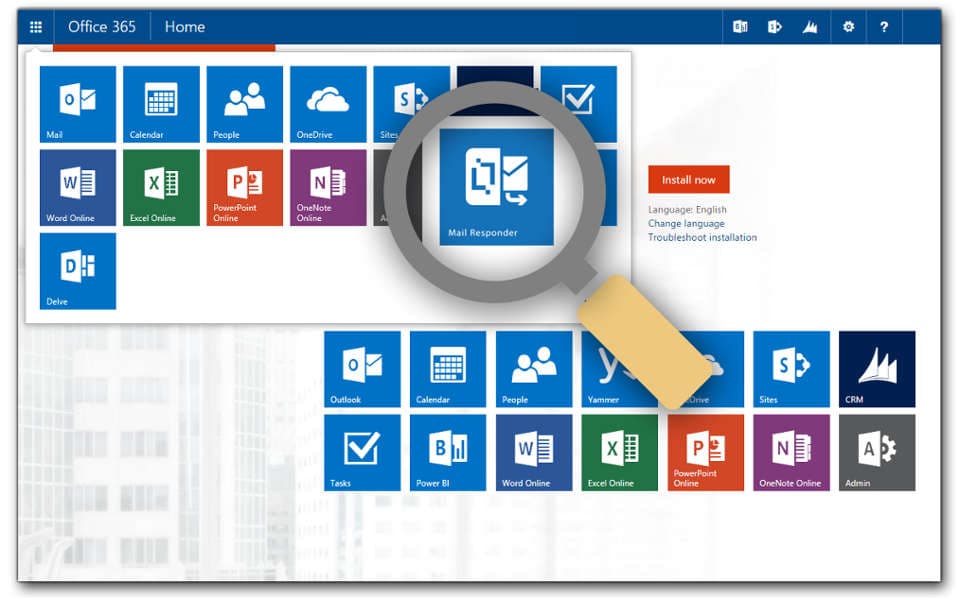Image resolution: width=960 pixels, height=598 pixels.
Task: Launch PowerPoint Online from the app launcher panel
Action: pos(245,187)
